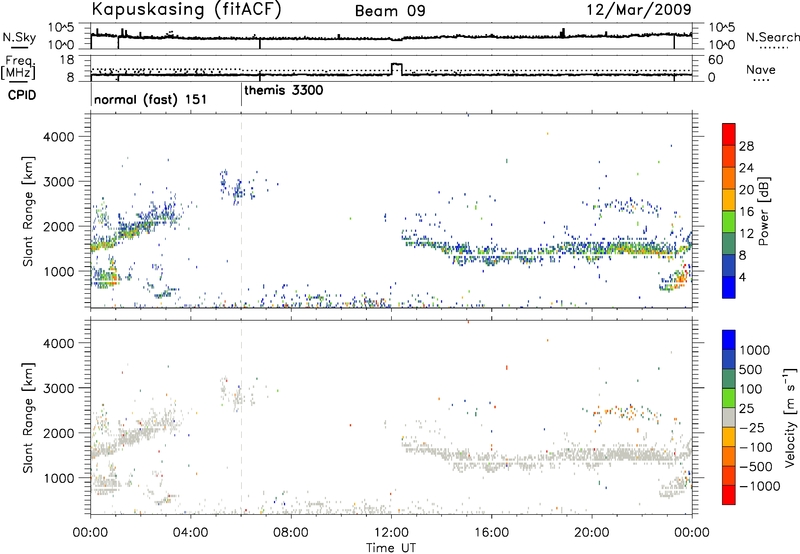This screenshot has width=800, height=554.
Task: Click the 4000 tick on power panel
Action: click(58, 137)
